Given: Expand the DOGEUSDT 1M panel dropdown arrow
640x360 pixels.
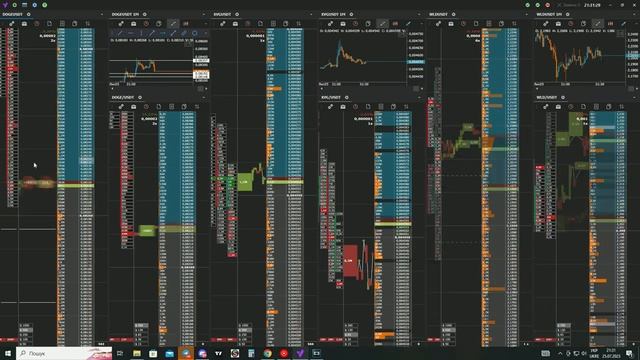Looking at the screenshot, I should coord(204,14).
